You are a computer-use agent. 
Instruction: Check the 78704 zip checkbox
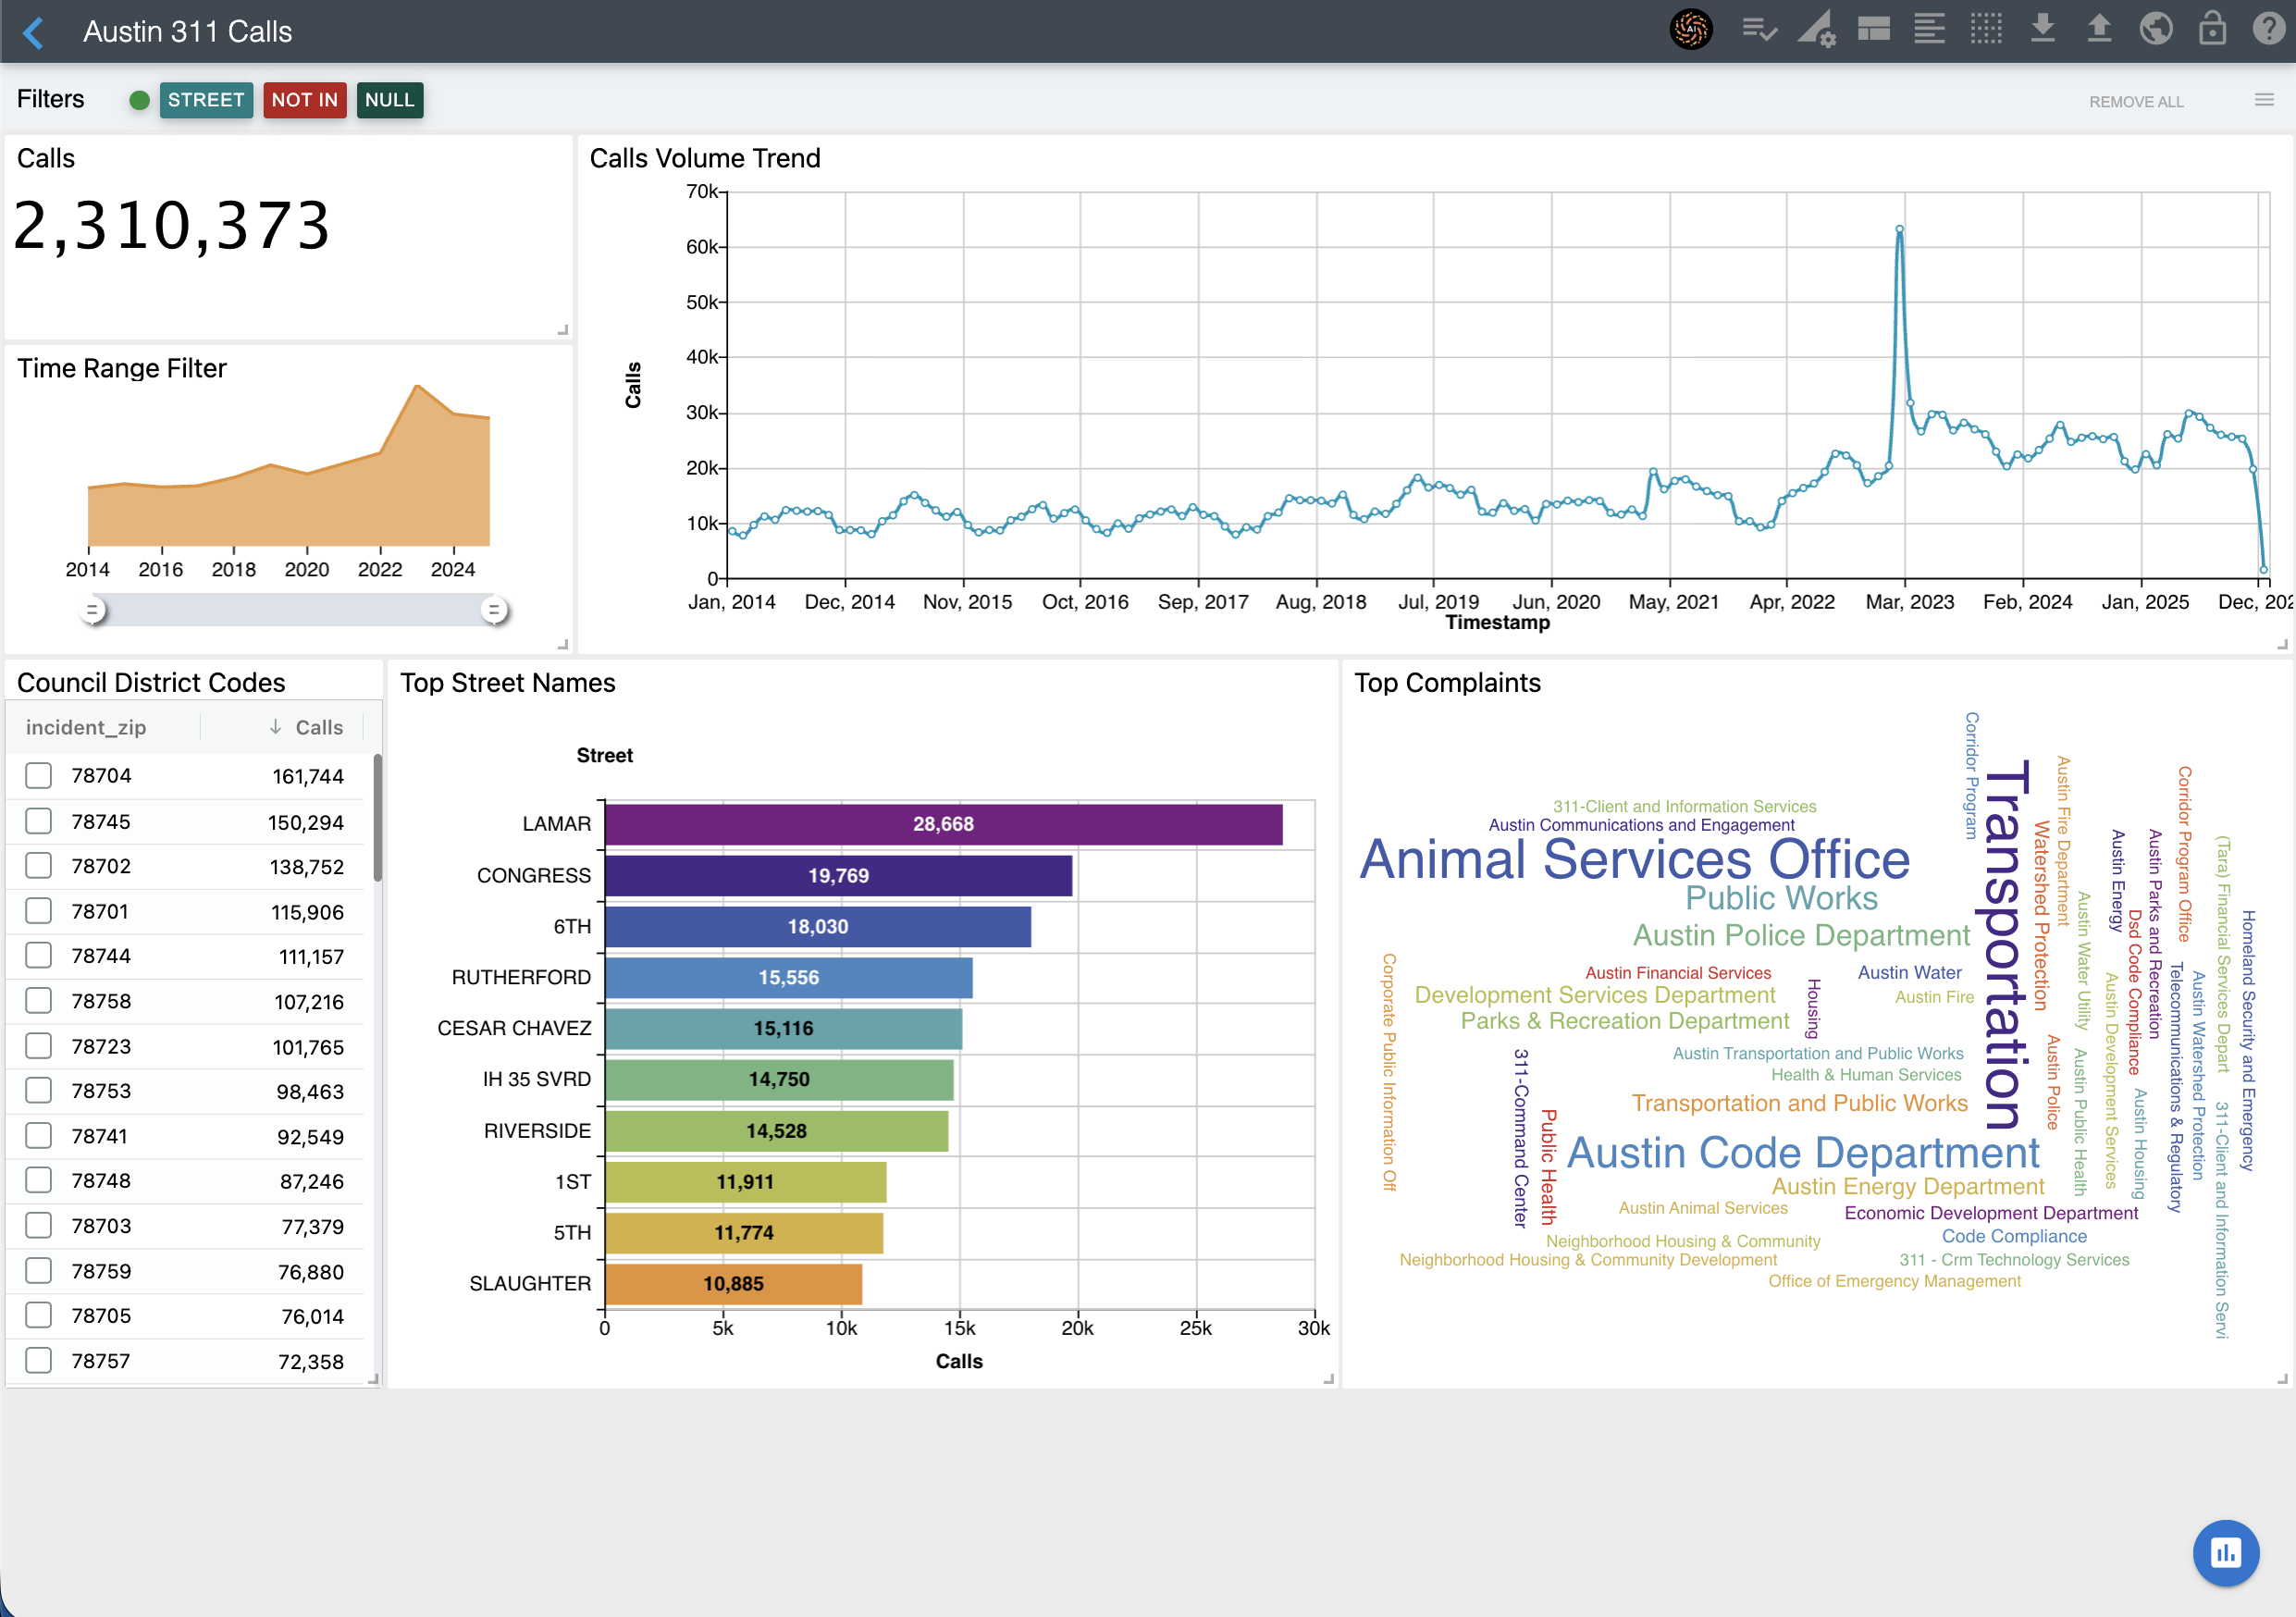(x=39, y=776)
